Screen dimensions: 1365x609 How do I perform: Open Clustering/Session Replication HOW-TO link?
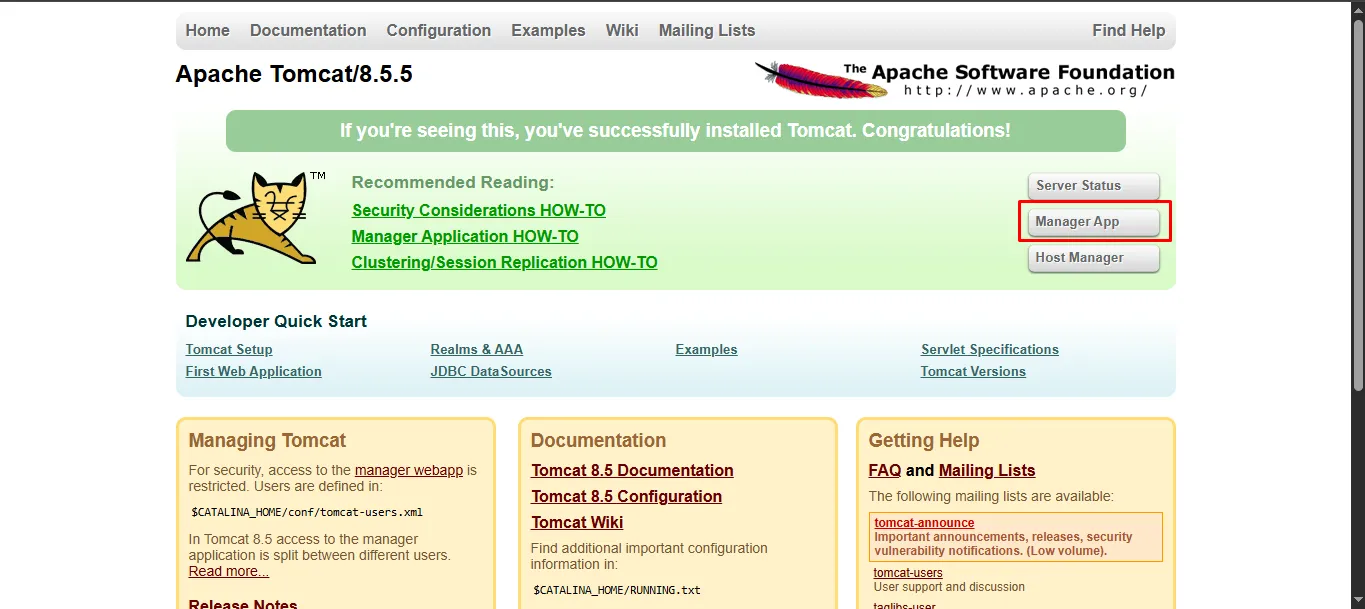click(x=504, y=262)
